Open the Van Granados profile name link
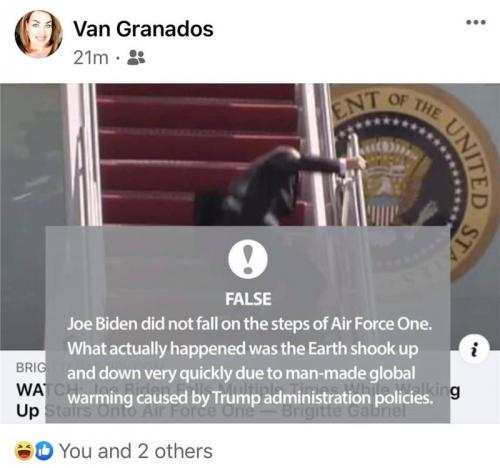This screenshot has height=468, width=500. pyautogui.click(x=143, y=29)
